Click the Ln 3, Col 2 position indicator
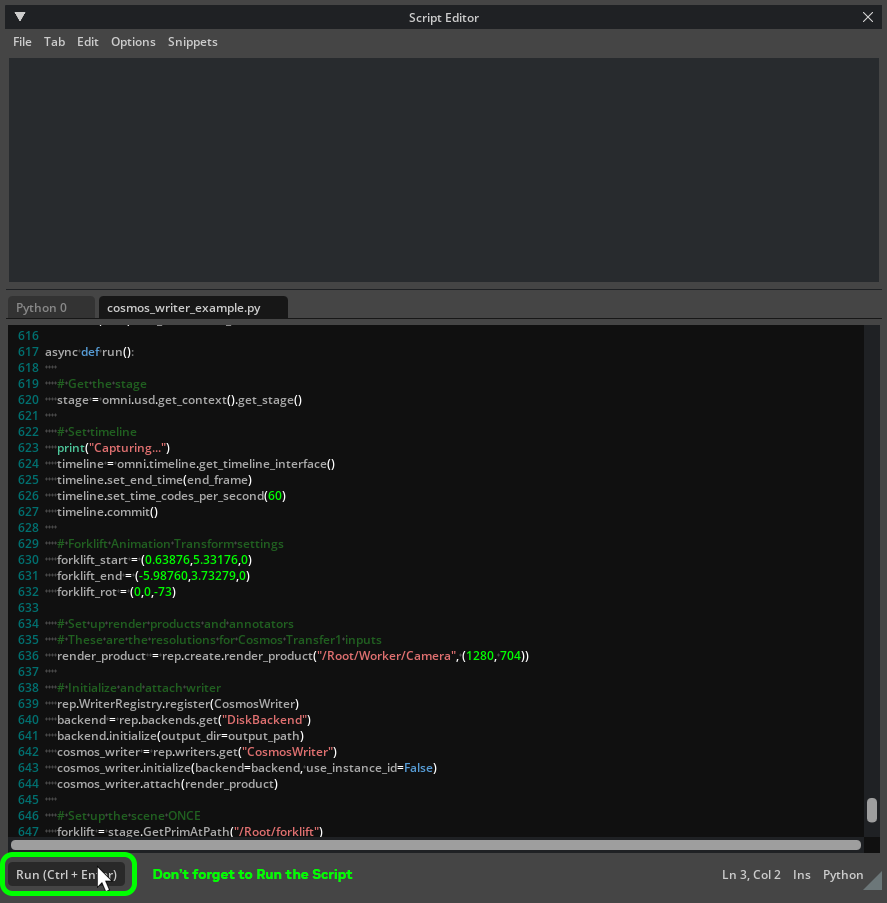The width and height of the screenshot is (887, 903). (751, 875)
